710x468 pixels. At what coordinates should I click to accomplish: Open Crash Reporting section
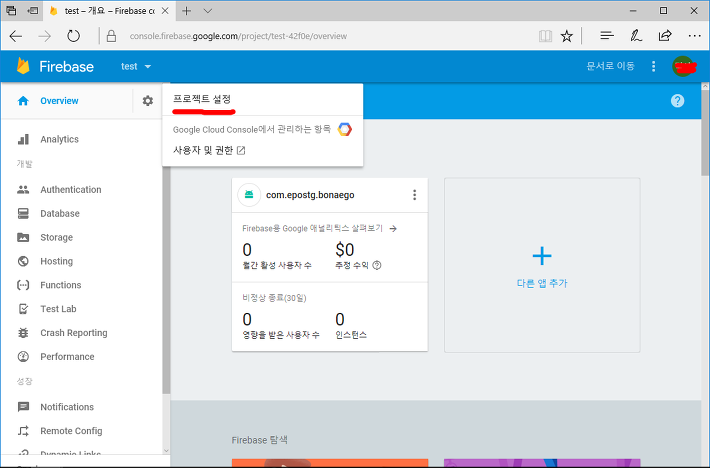click(x=74, y=333)
